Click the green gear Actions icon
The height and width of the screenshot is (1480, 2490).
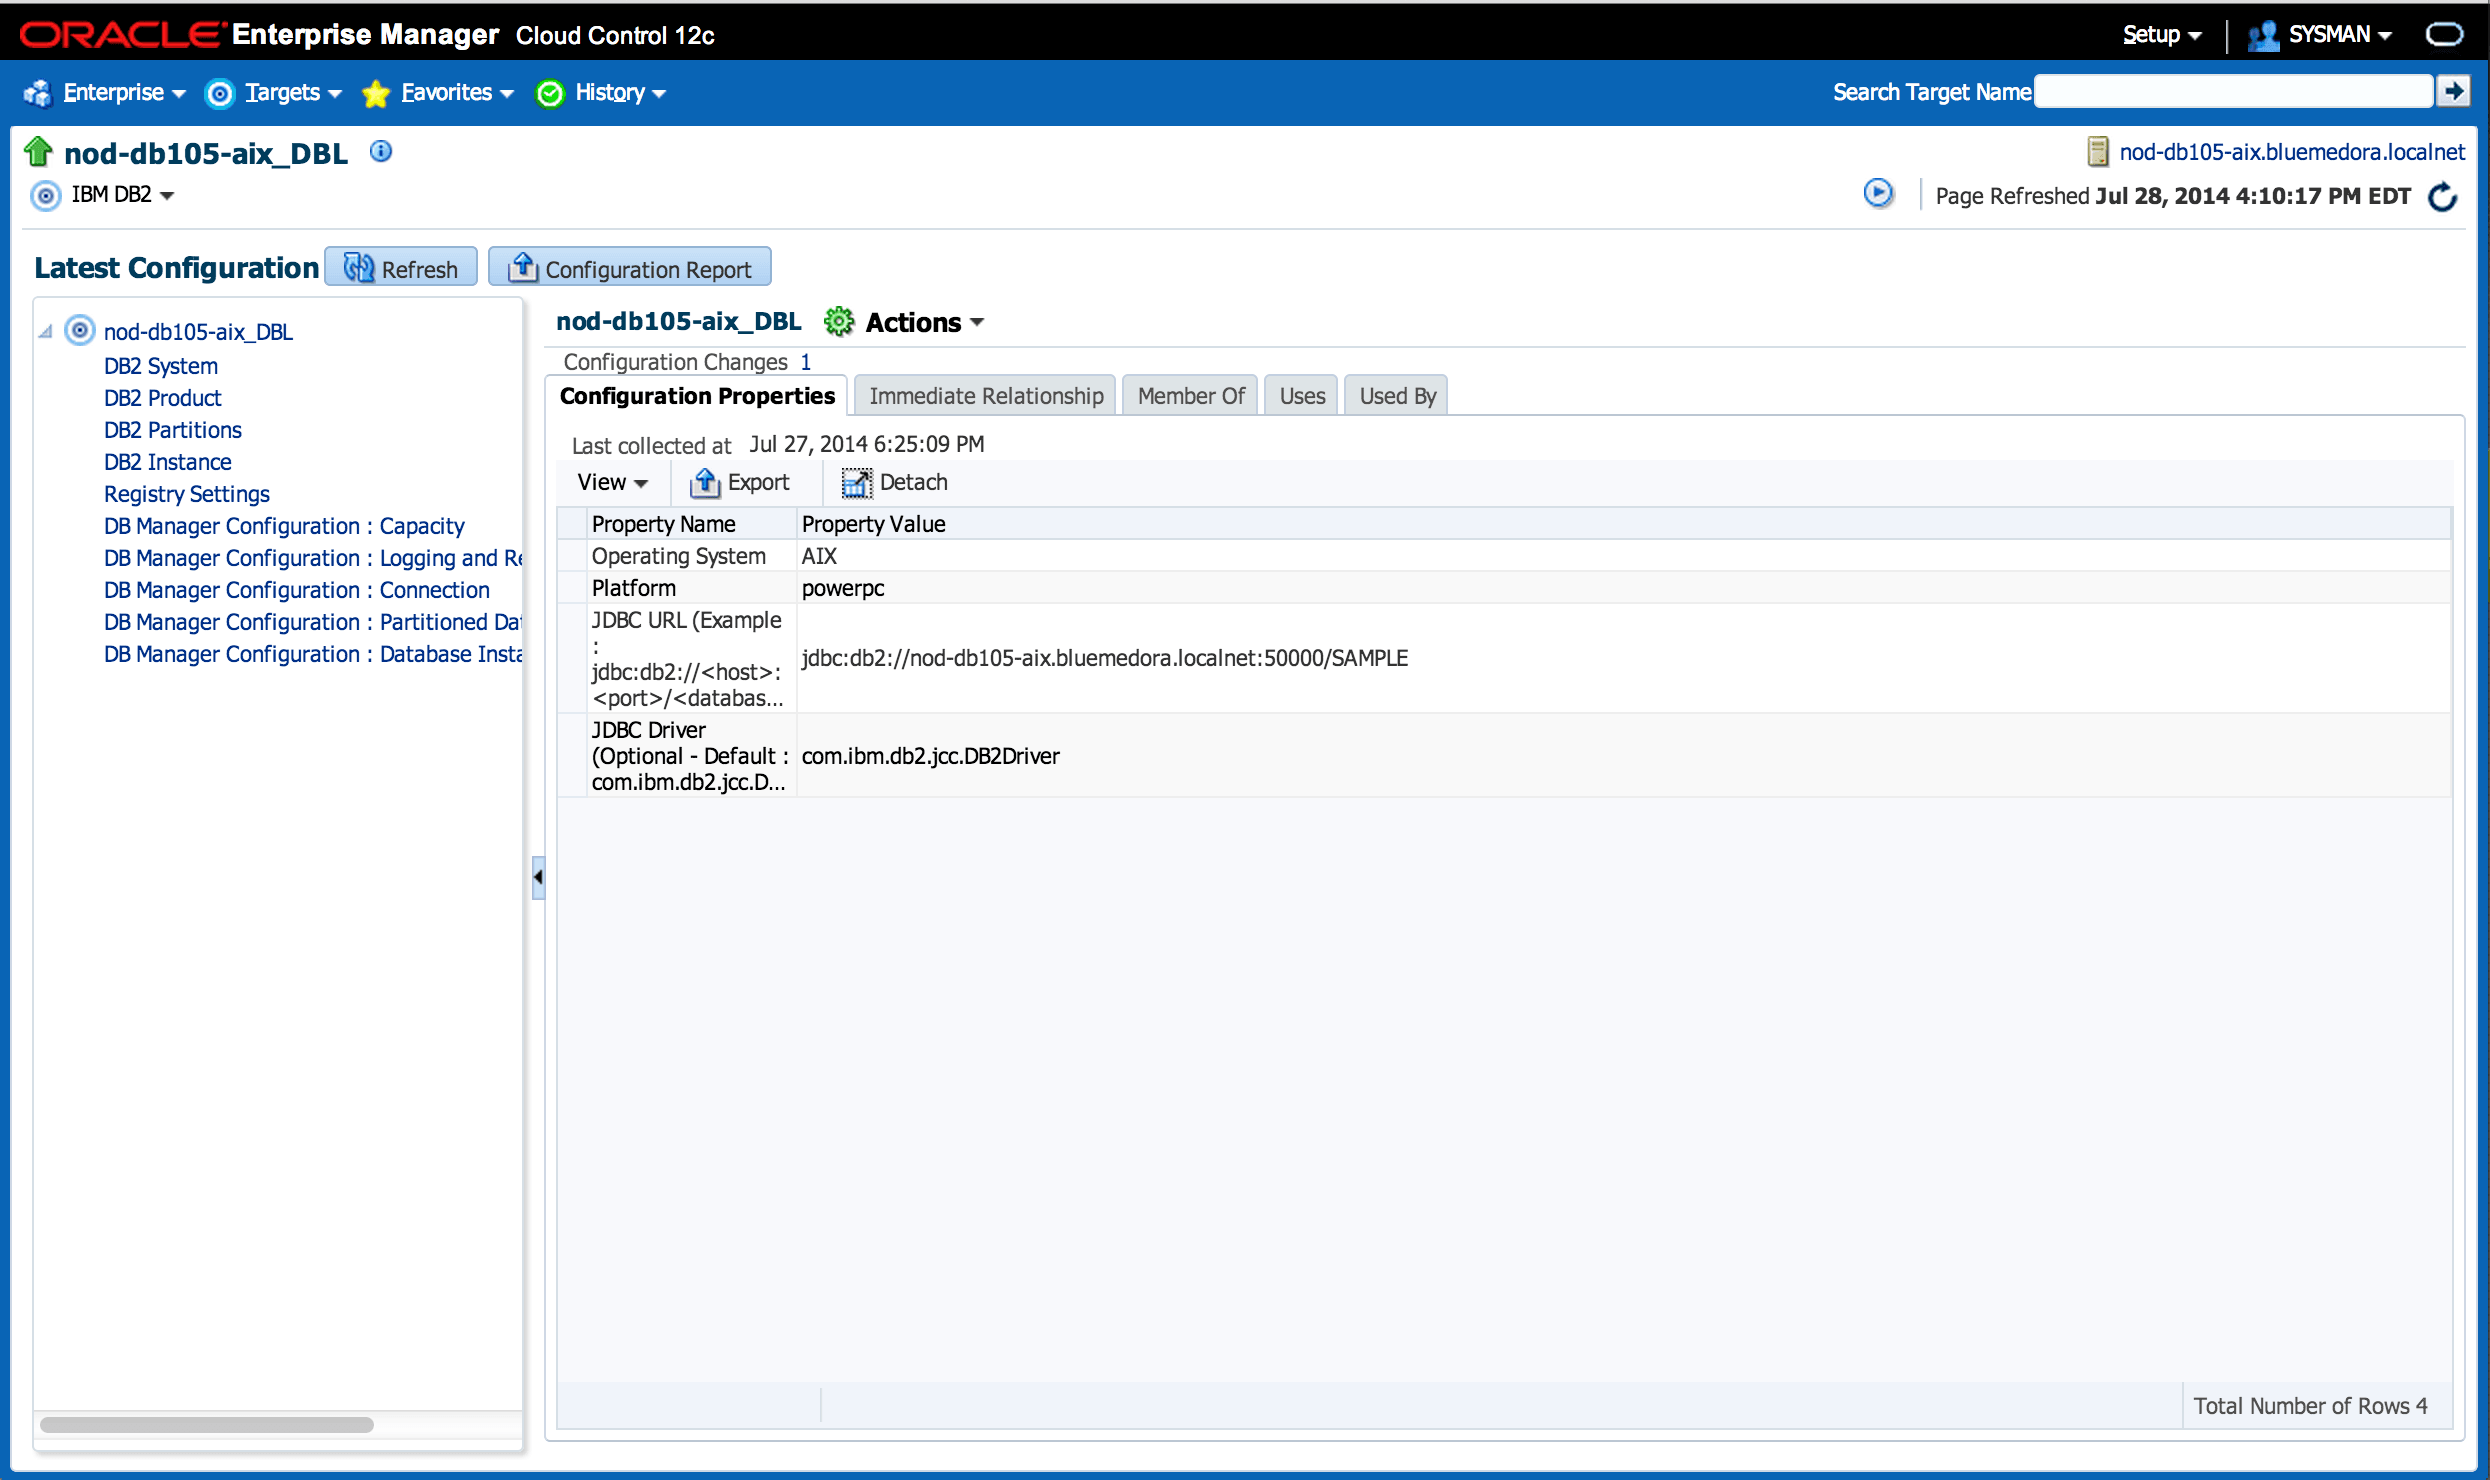[838, 322]
